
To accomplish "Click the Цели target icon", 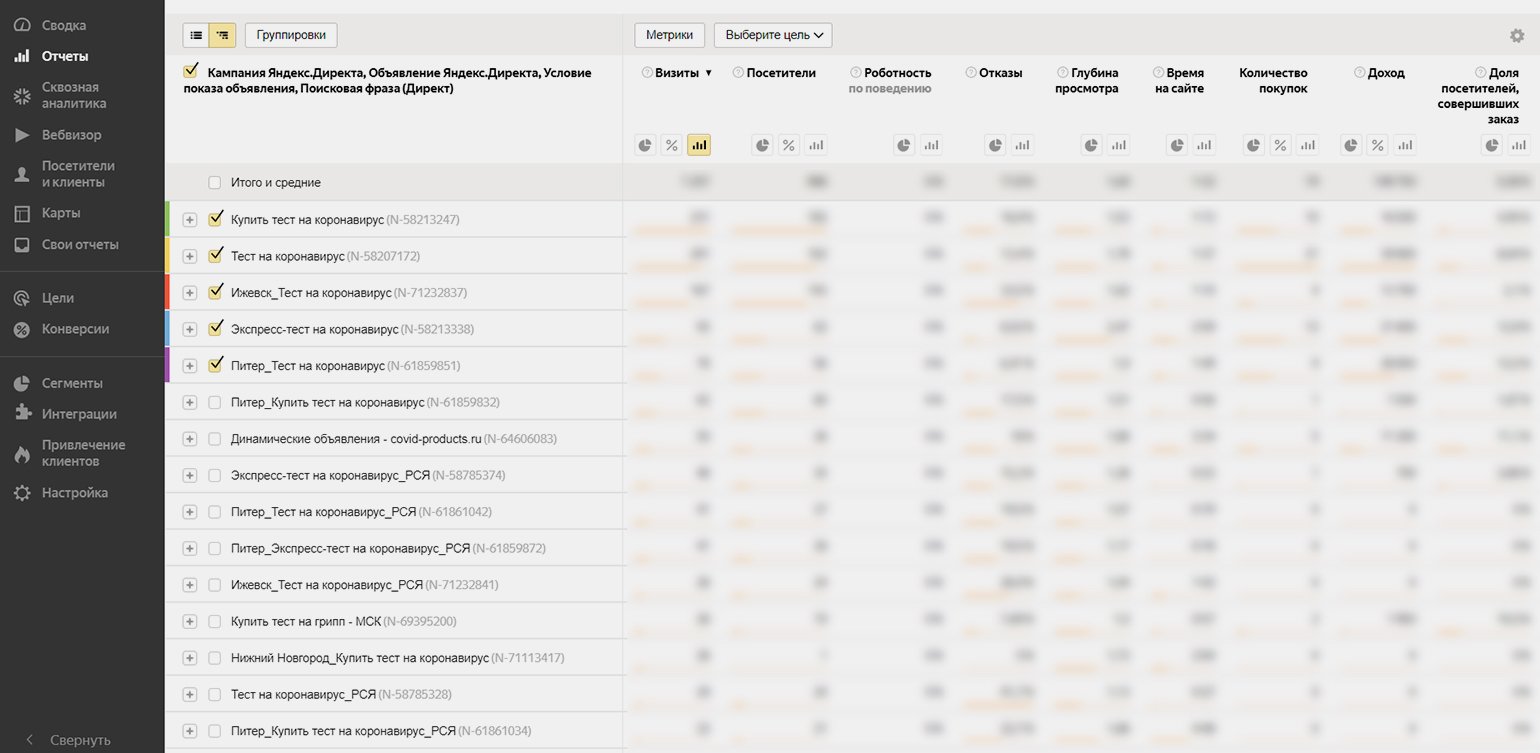I will coord(21,298).
